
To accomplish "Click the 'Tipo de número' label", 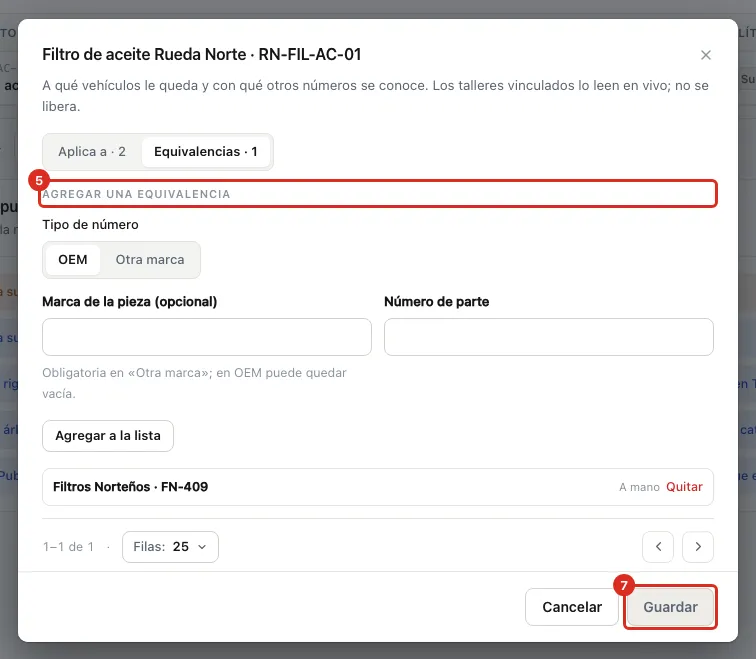I will 90,225.
